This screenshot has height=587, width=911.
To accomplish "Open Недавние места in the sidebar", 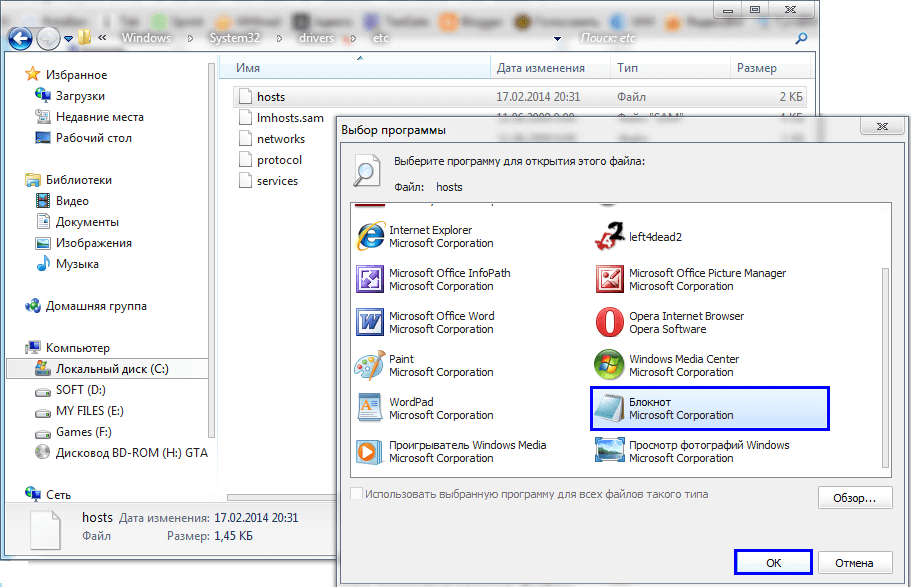I will 89,117.
